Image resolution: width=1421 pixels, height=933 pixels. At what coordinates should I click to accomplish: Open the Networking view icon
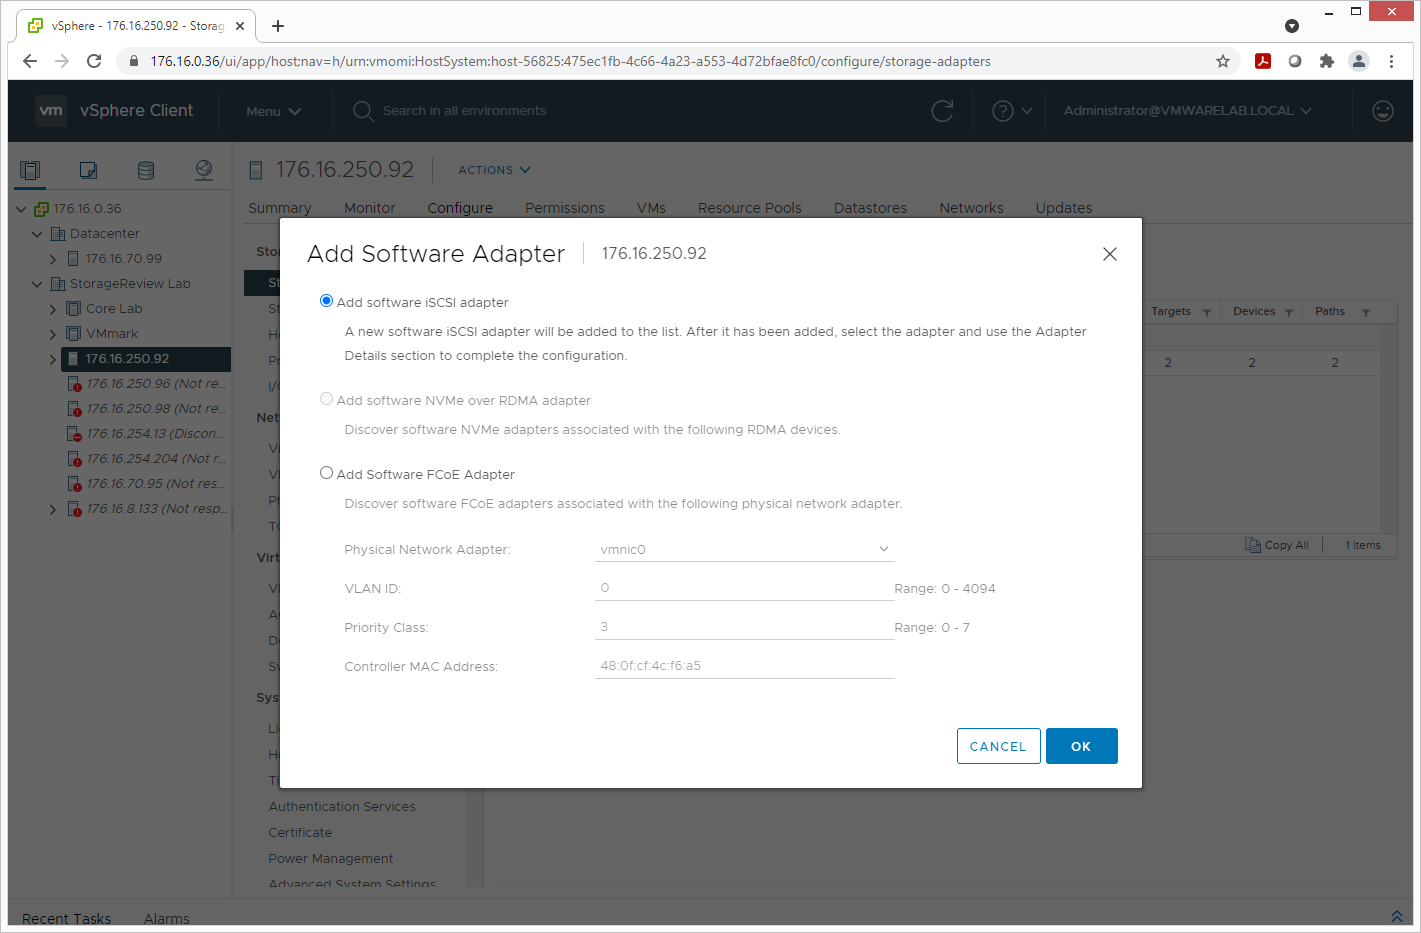pyautogui.click(x=204, y=170)
